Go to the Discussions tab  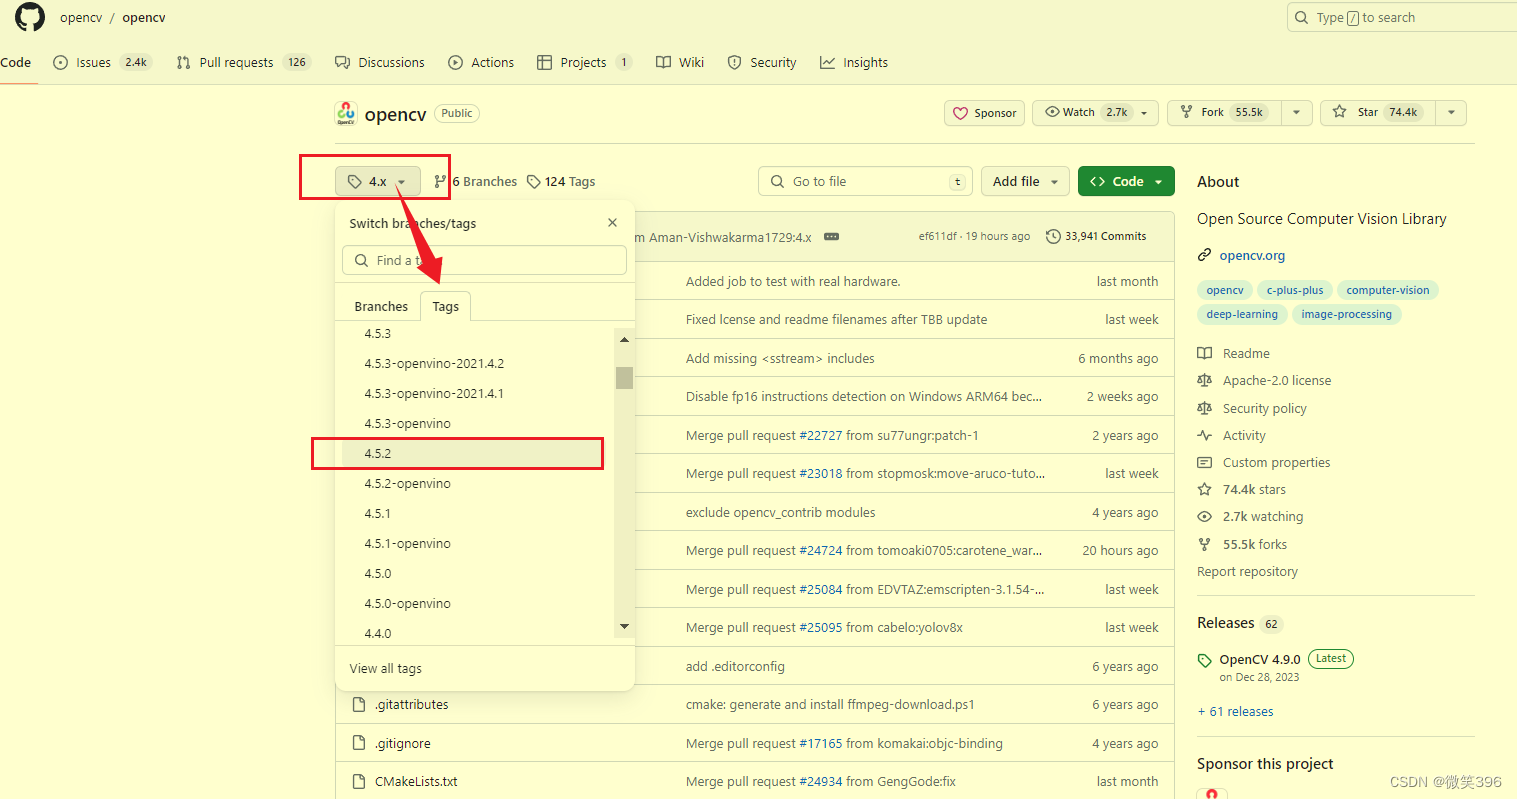pos(380,62)
